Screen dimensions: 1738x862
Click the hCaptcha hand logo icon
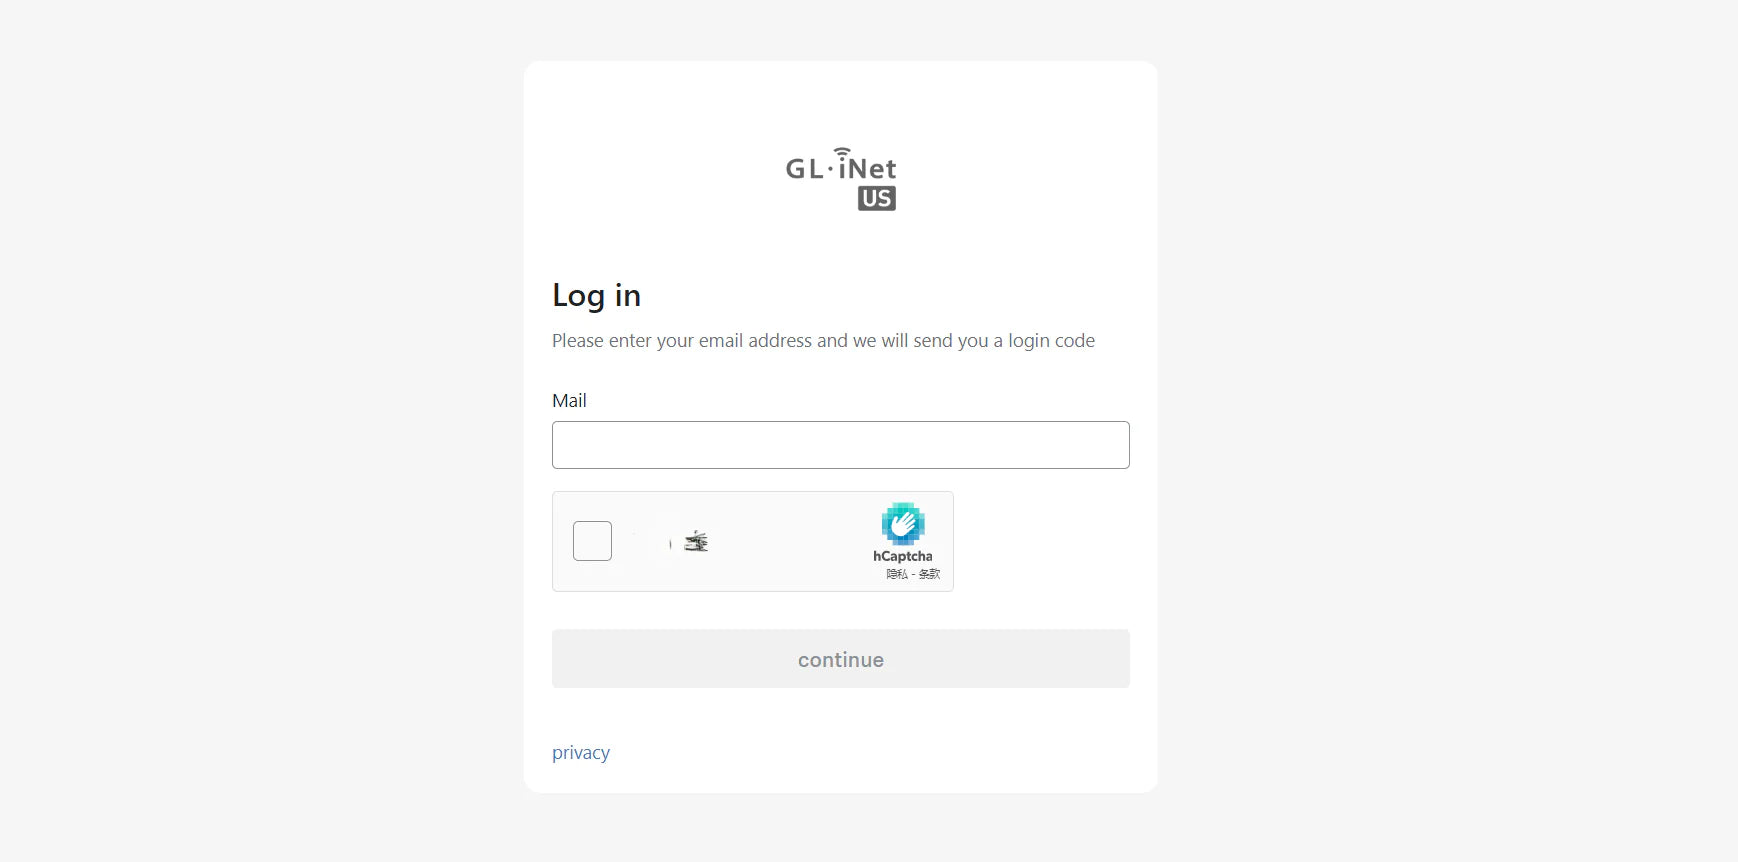[x=902, y=524]
